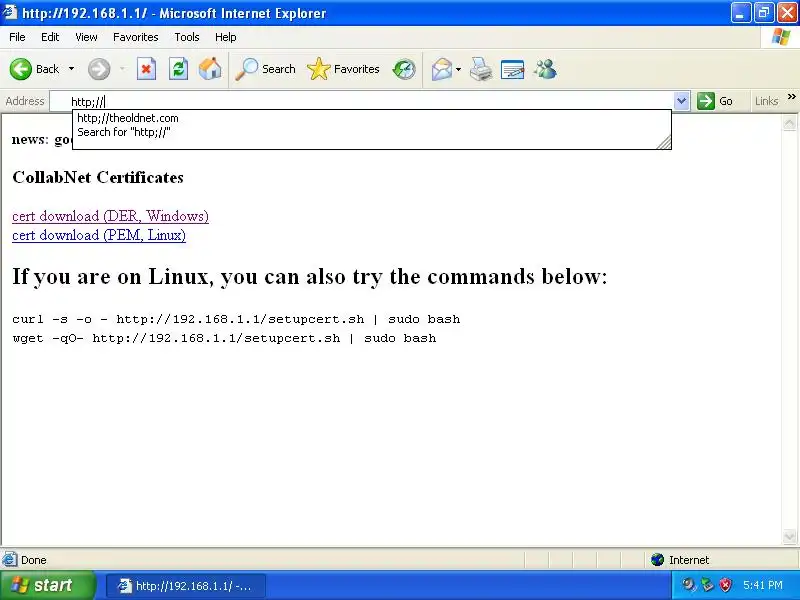Open cert download (PEM, Linux) link

pyautogui.click(x=99, y=235)
